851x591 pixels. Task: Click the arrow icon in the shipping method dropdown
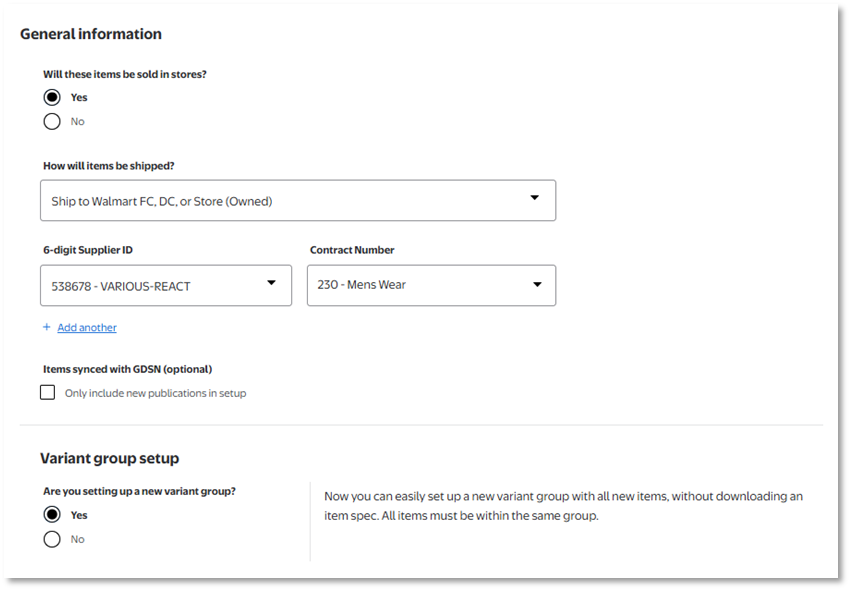pos(534,198)
